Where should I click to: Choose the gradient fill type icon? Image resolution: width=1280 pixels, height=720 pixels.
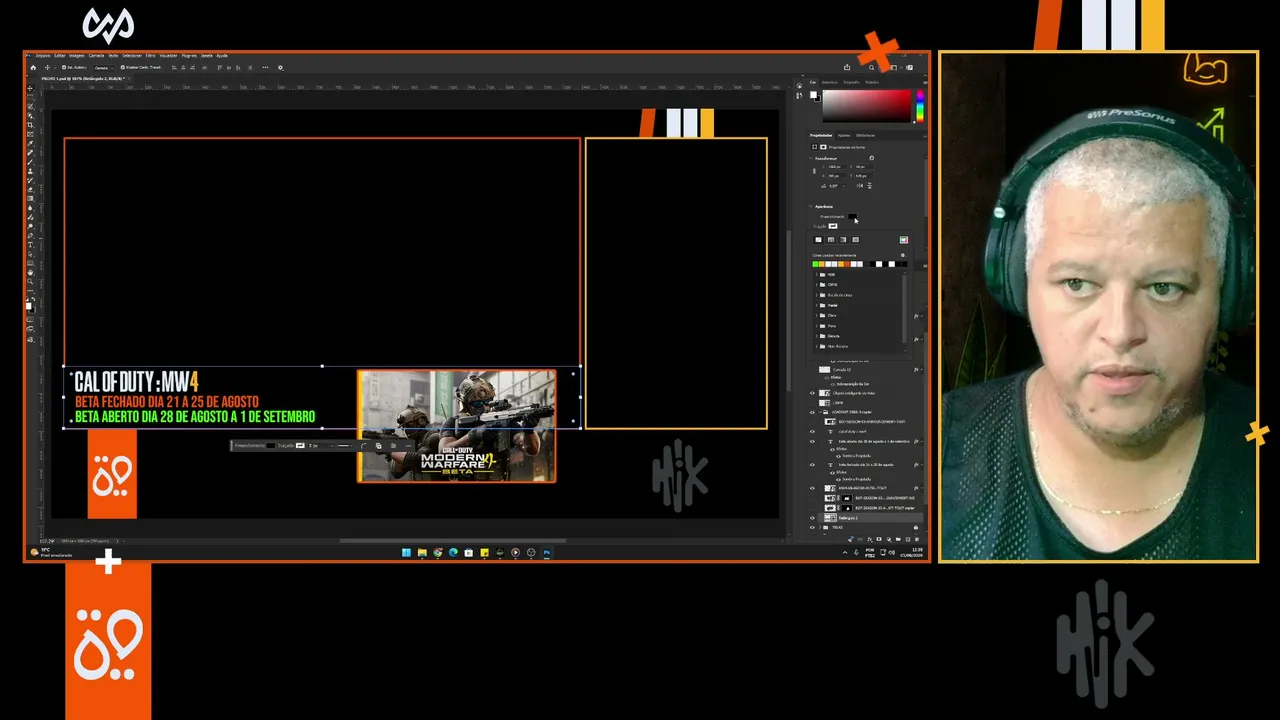pos(842,240)
